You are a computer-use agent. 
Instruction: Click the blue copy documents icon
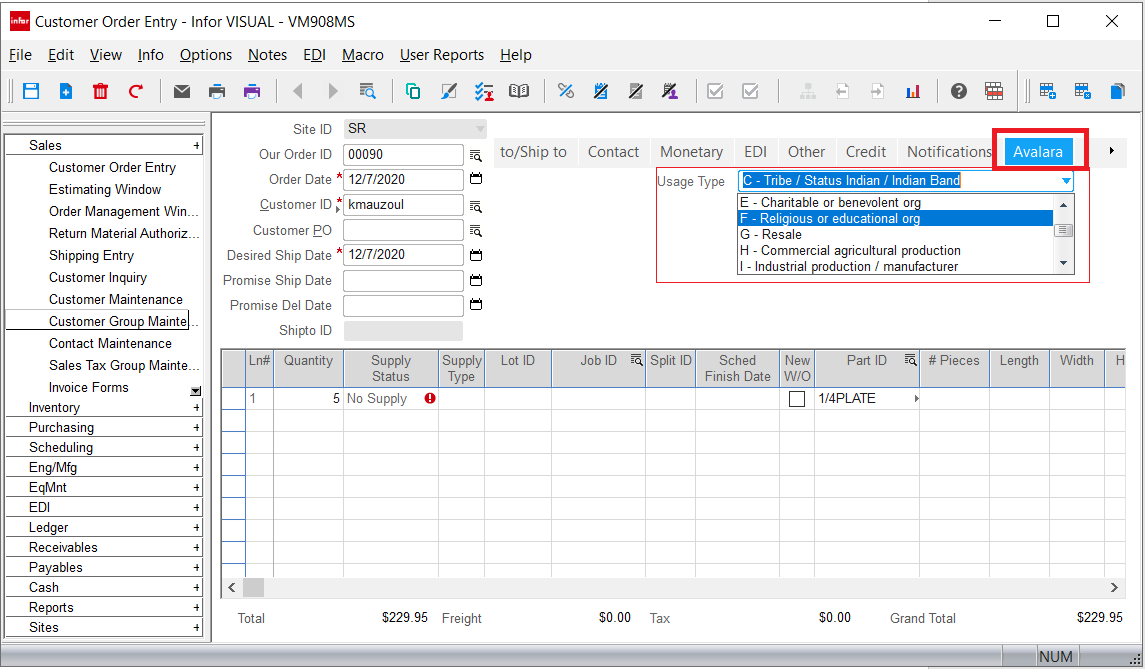click(1117, 91)
